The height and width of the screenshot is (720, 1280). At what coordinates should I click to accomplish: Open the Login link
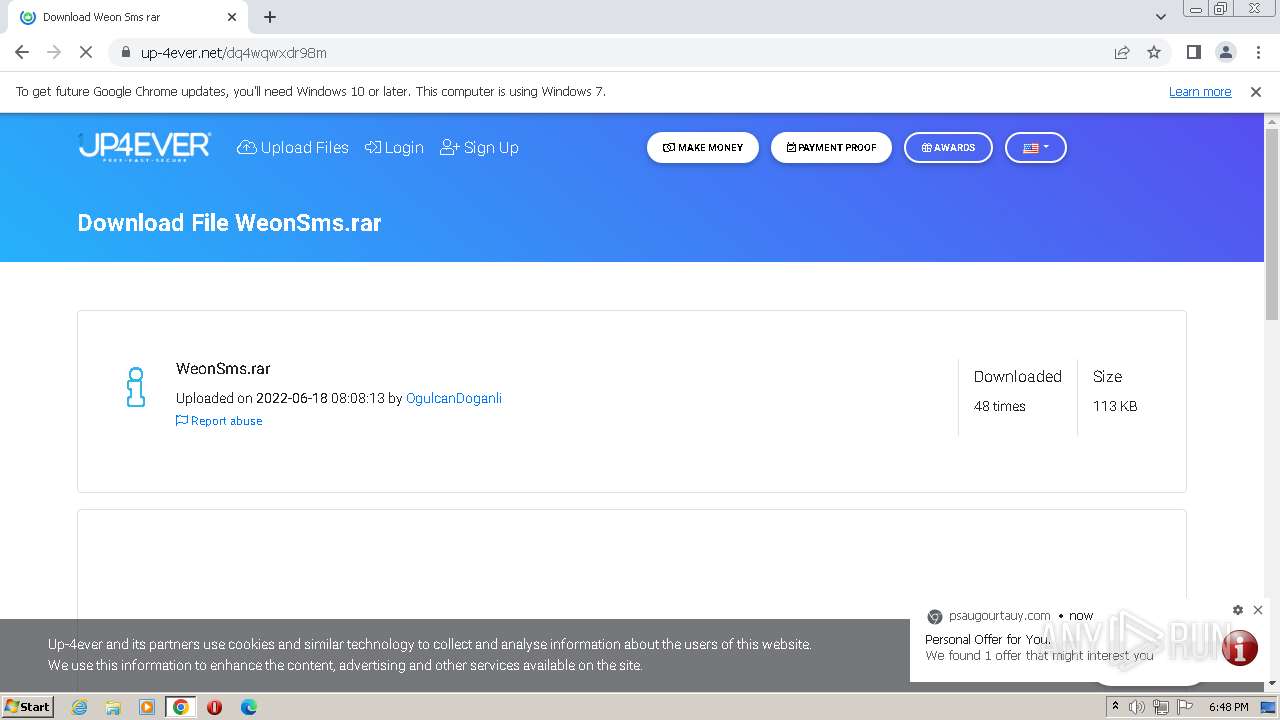394,147
